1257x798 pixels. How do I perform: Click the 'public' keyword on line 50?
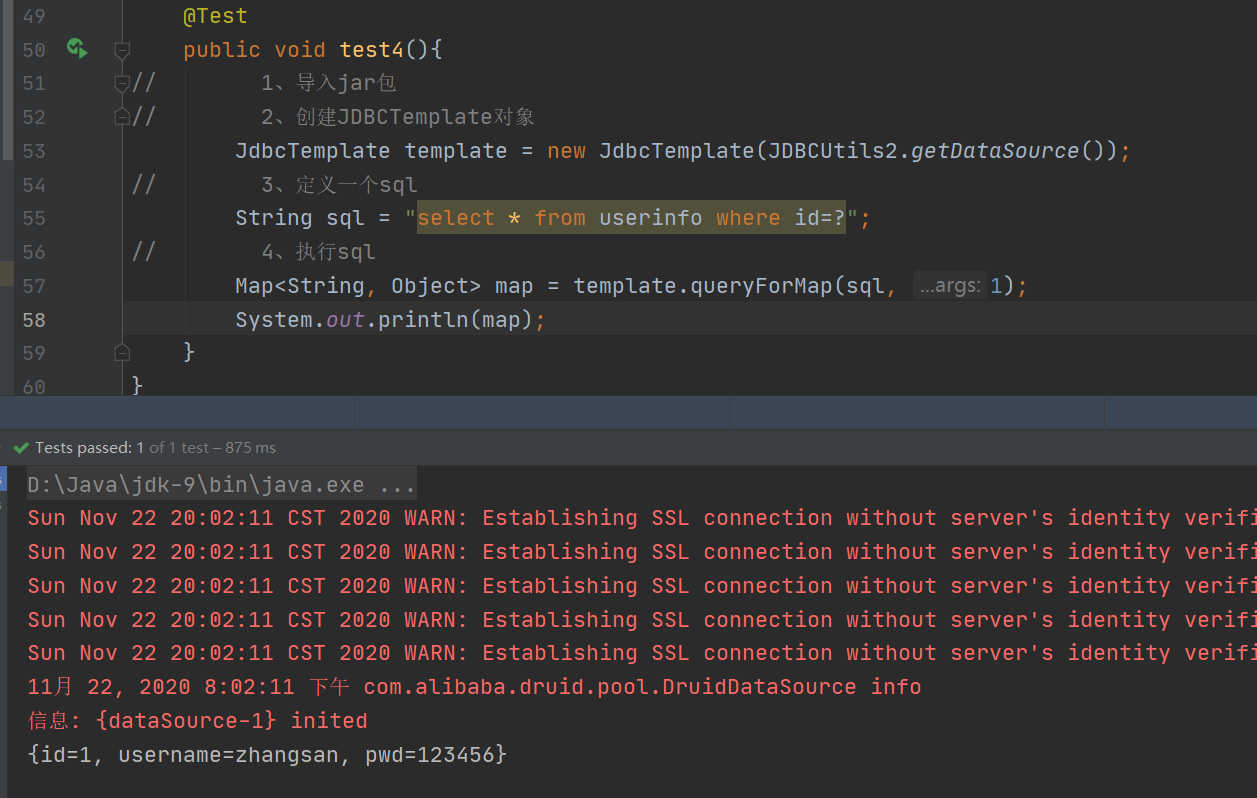222,50
